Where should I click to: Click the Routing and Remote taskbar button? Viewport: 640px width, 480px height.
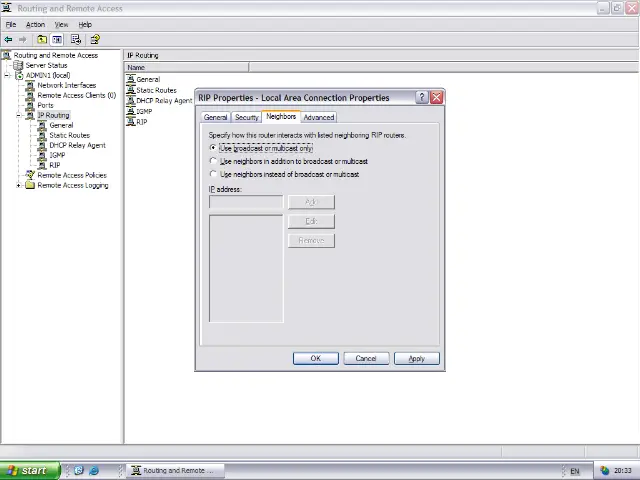[176, 471]
